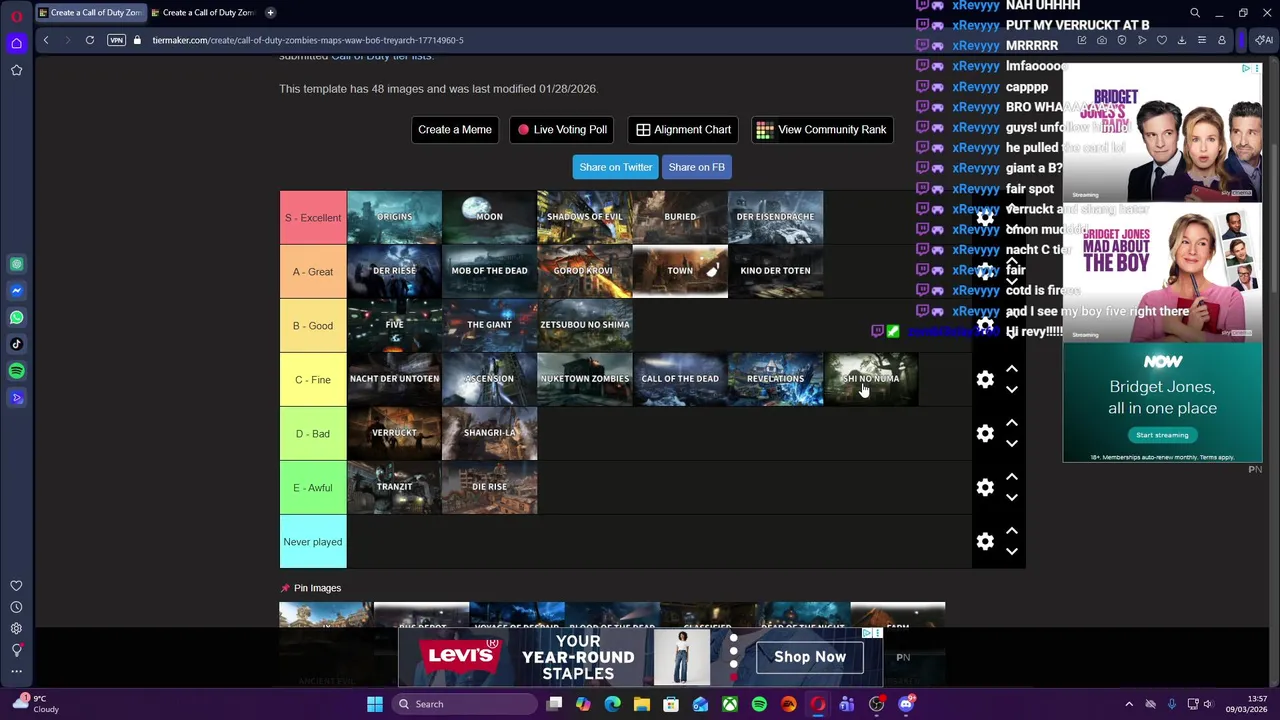Pick the Shi No Numa thumbnail
Viewport: 1280px width, 720px height.
coord(870,379)
